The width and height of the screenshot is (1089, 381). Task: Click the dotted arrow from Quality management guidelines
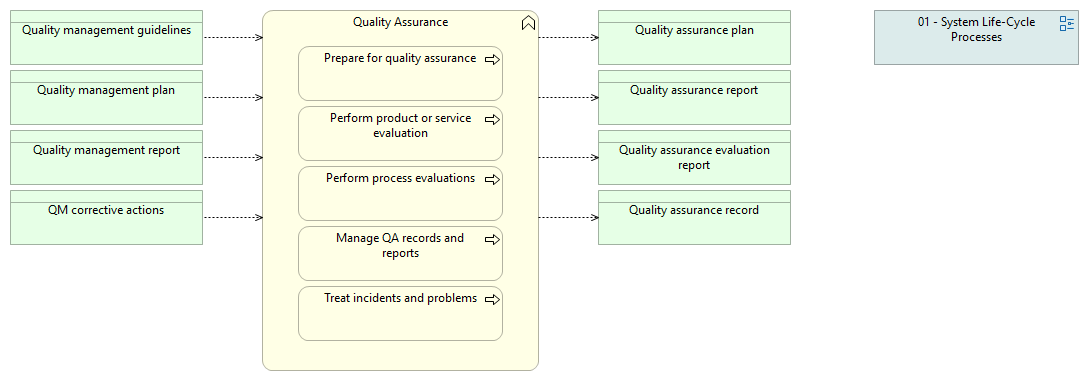click(x=233, y=37)
